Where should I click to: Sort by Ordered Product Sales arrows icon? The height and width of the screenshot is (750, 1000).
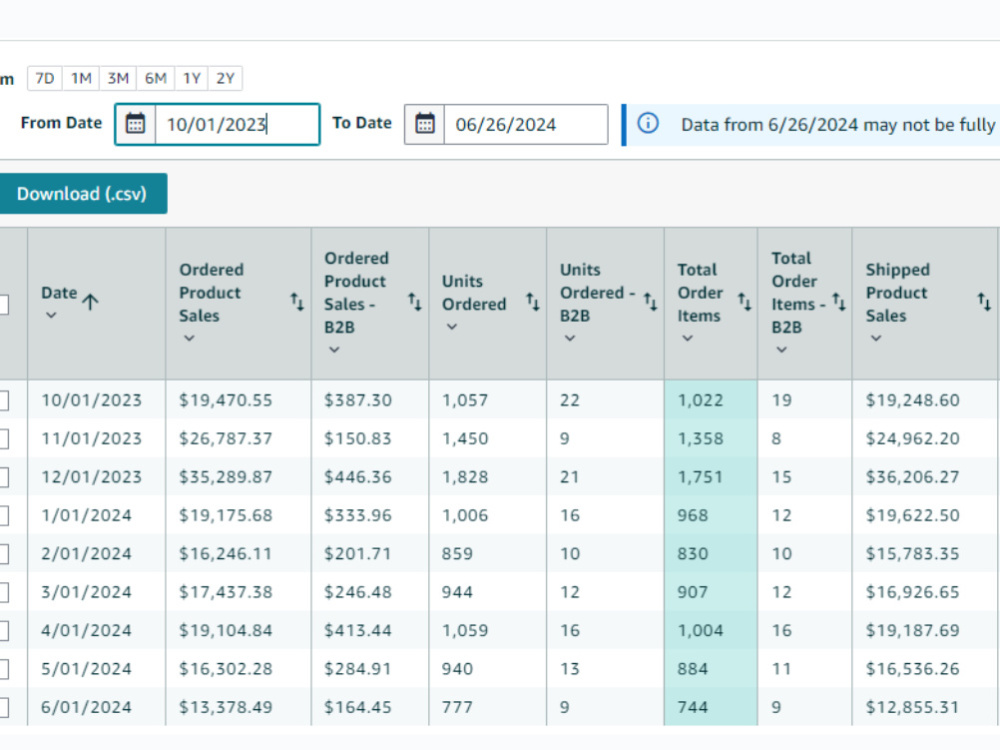click(297, 302)
